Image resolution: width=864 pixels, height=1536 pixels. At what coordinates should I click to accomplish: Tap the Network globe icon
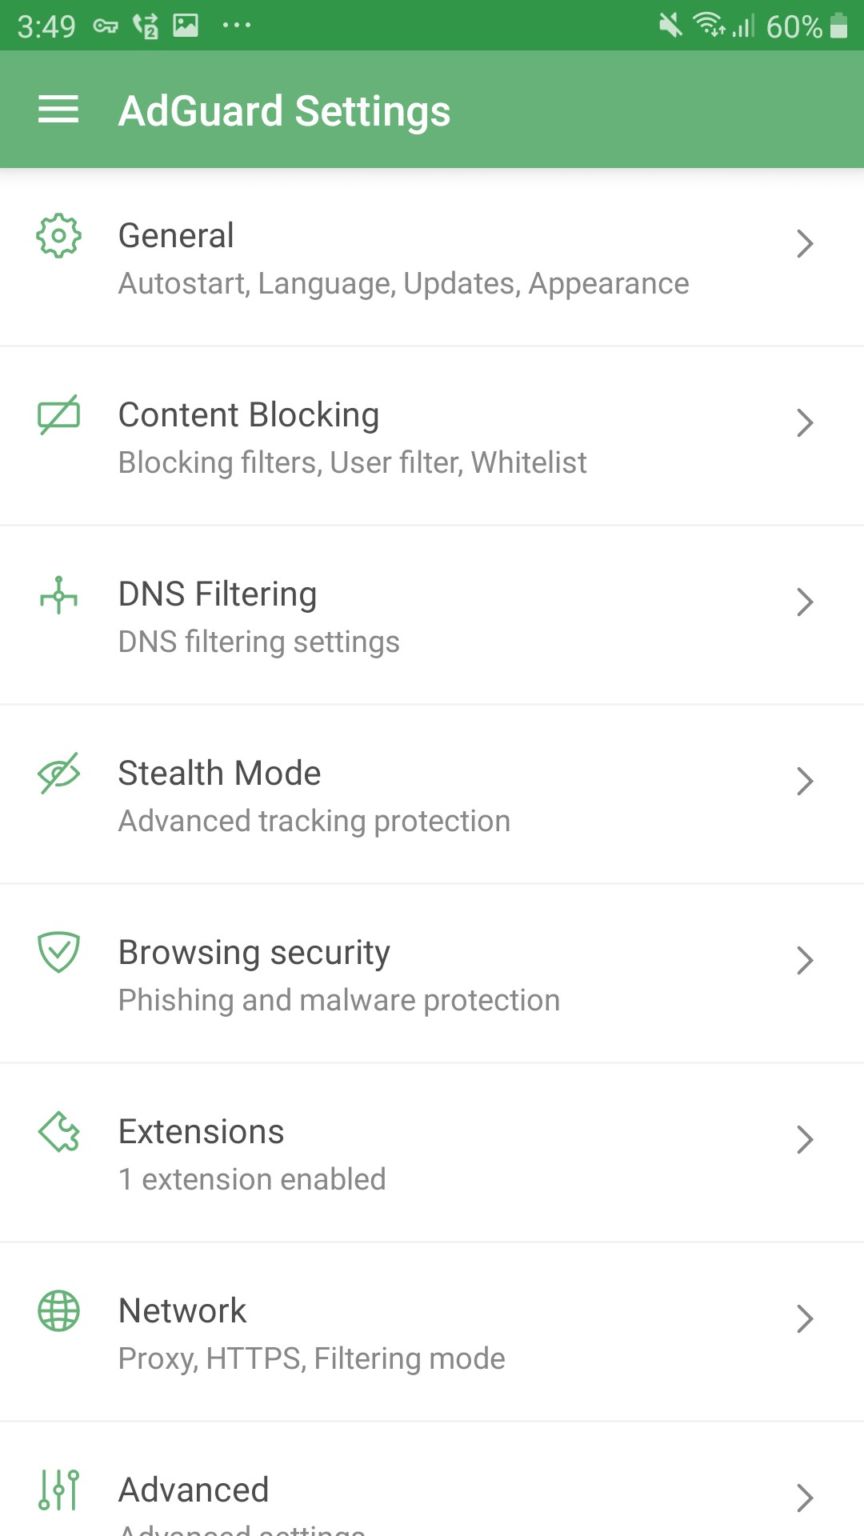point(58,1311)
